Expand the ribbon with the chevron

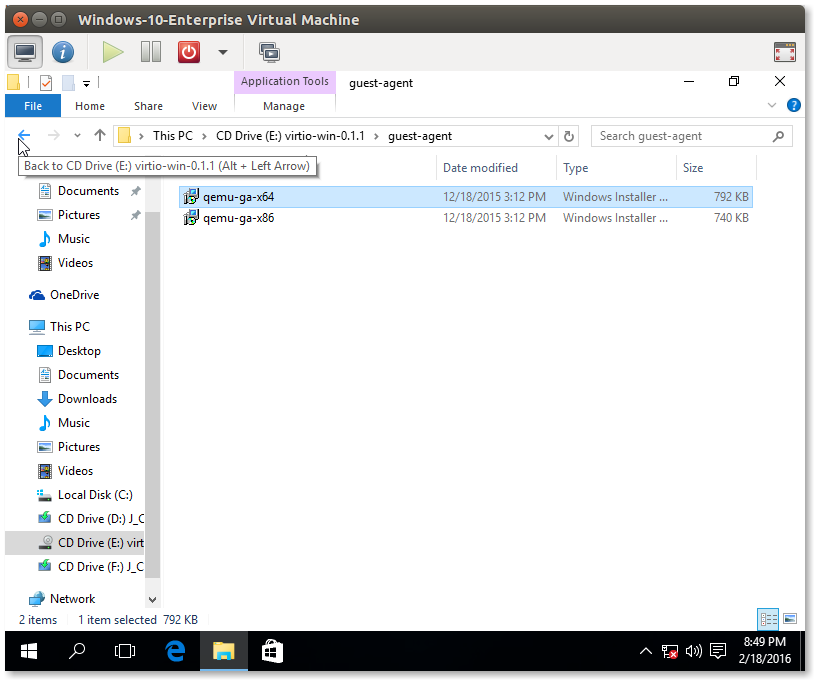pos(771,105)
